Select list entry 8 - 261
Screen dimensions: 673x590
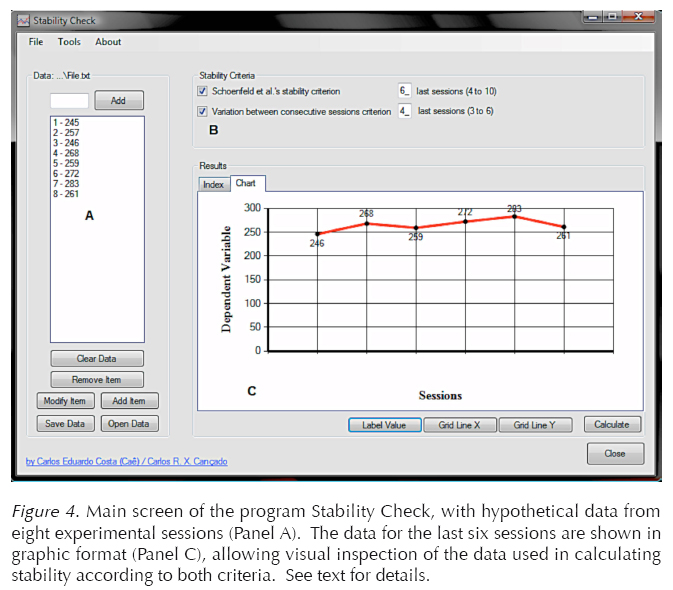[65, 194]
